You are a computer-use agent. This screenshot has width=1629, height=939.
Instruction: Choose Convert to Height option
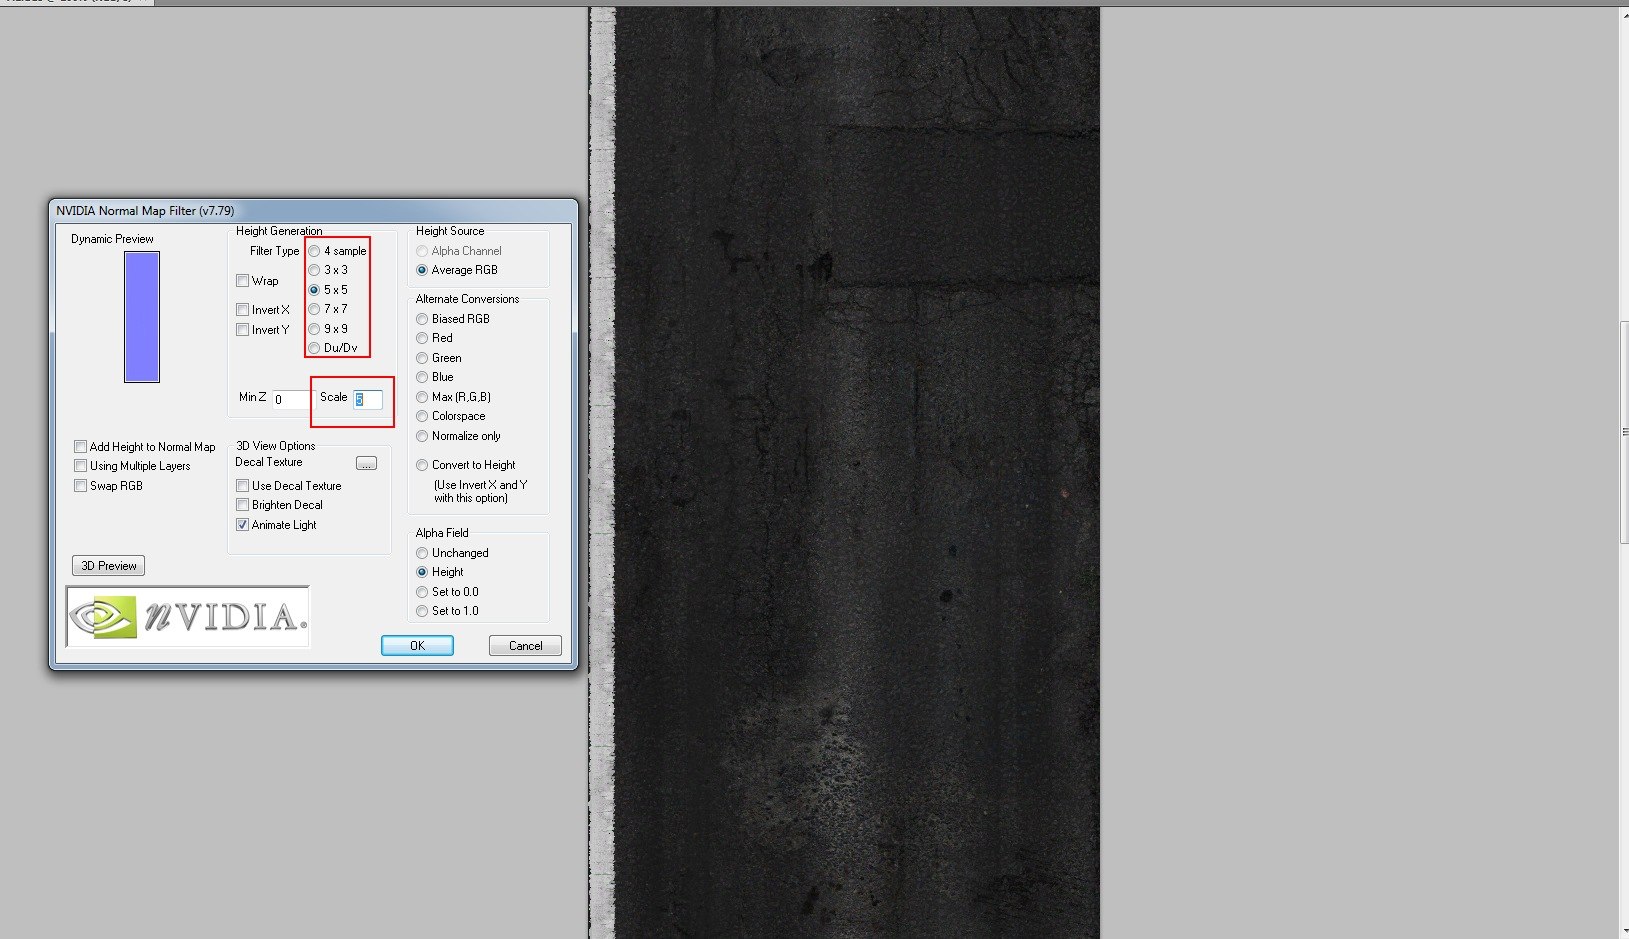click(422, 465)
